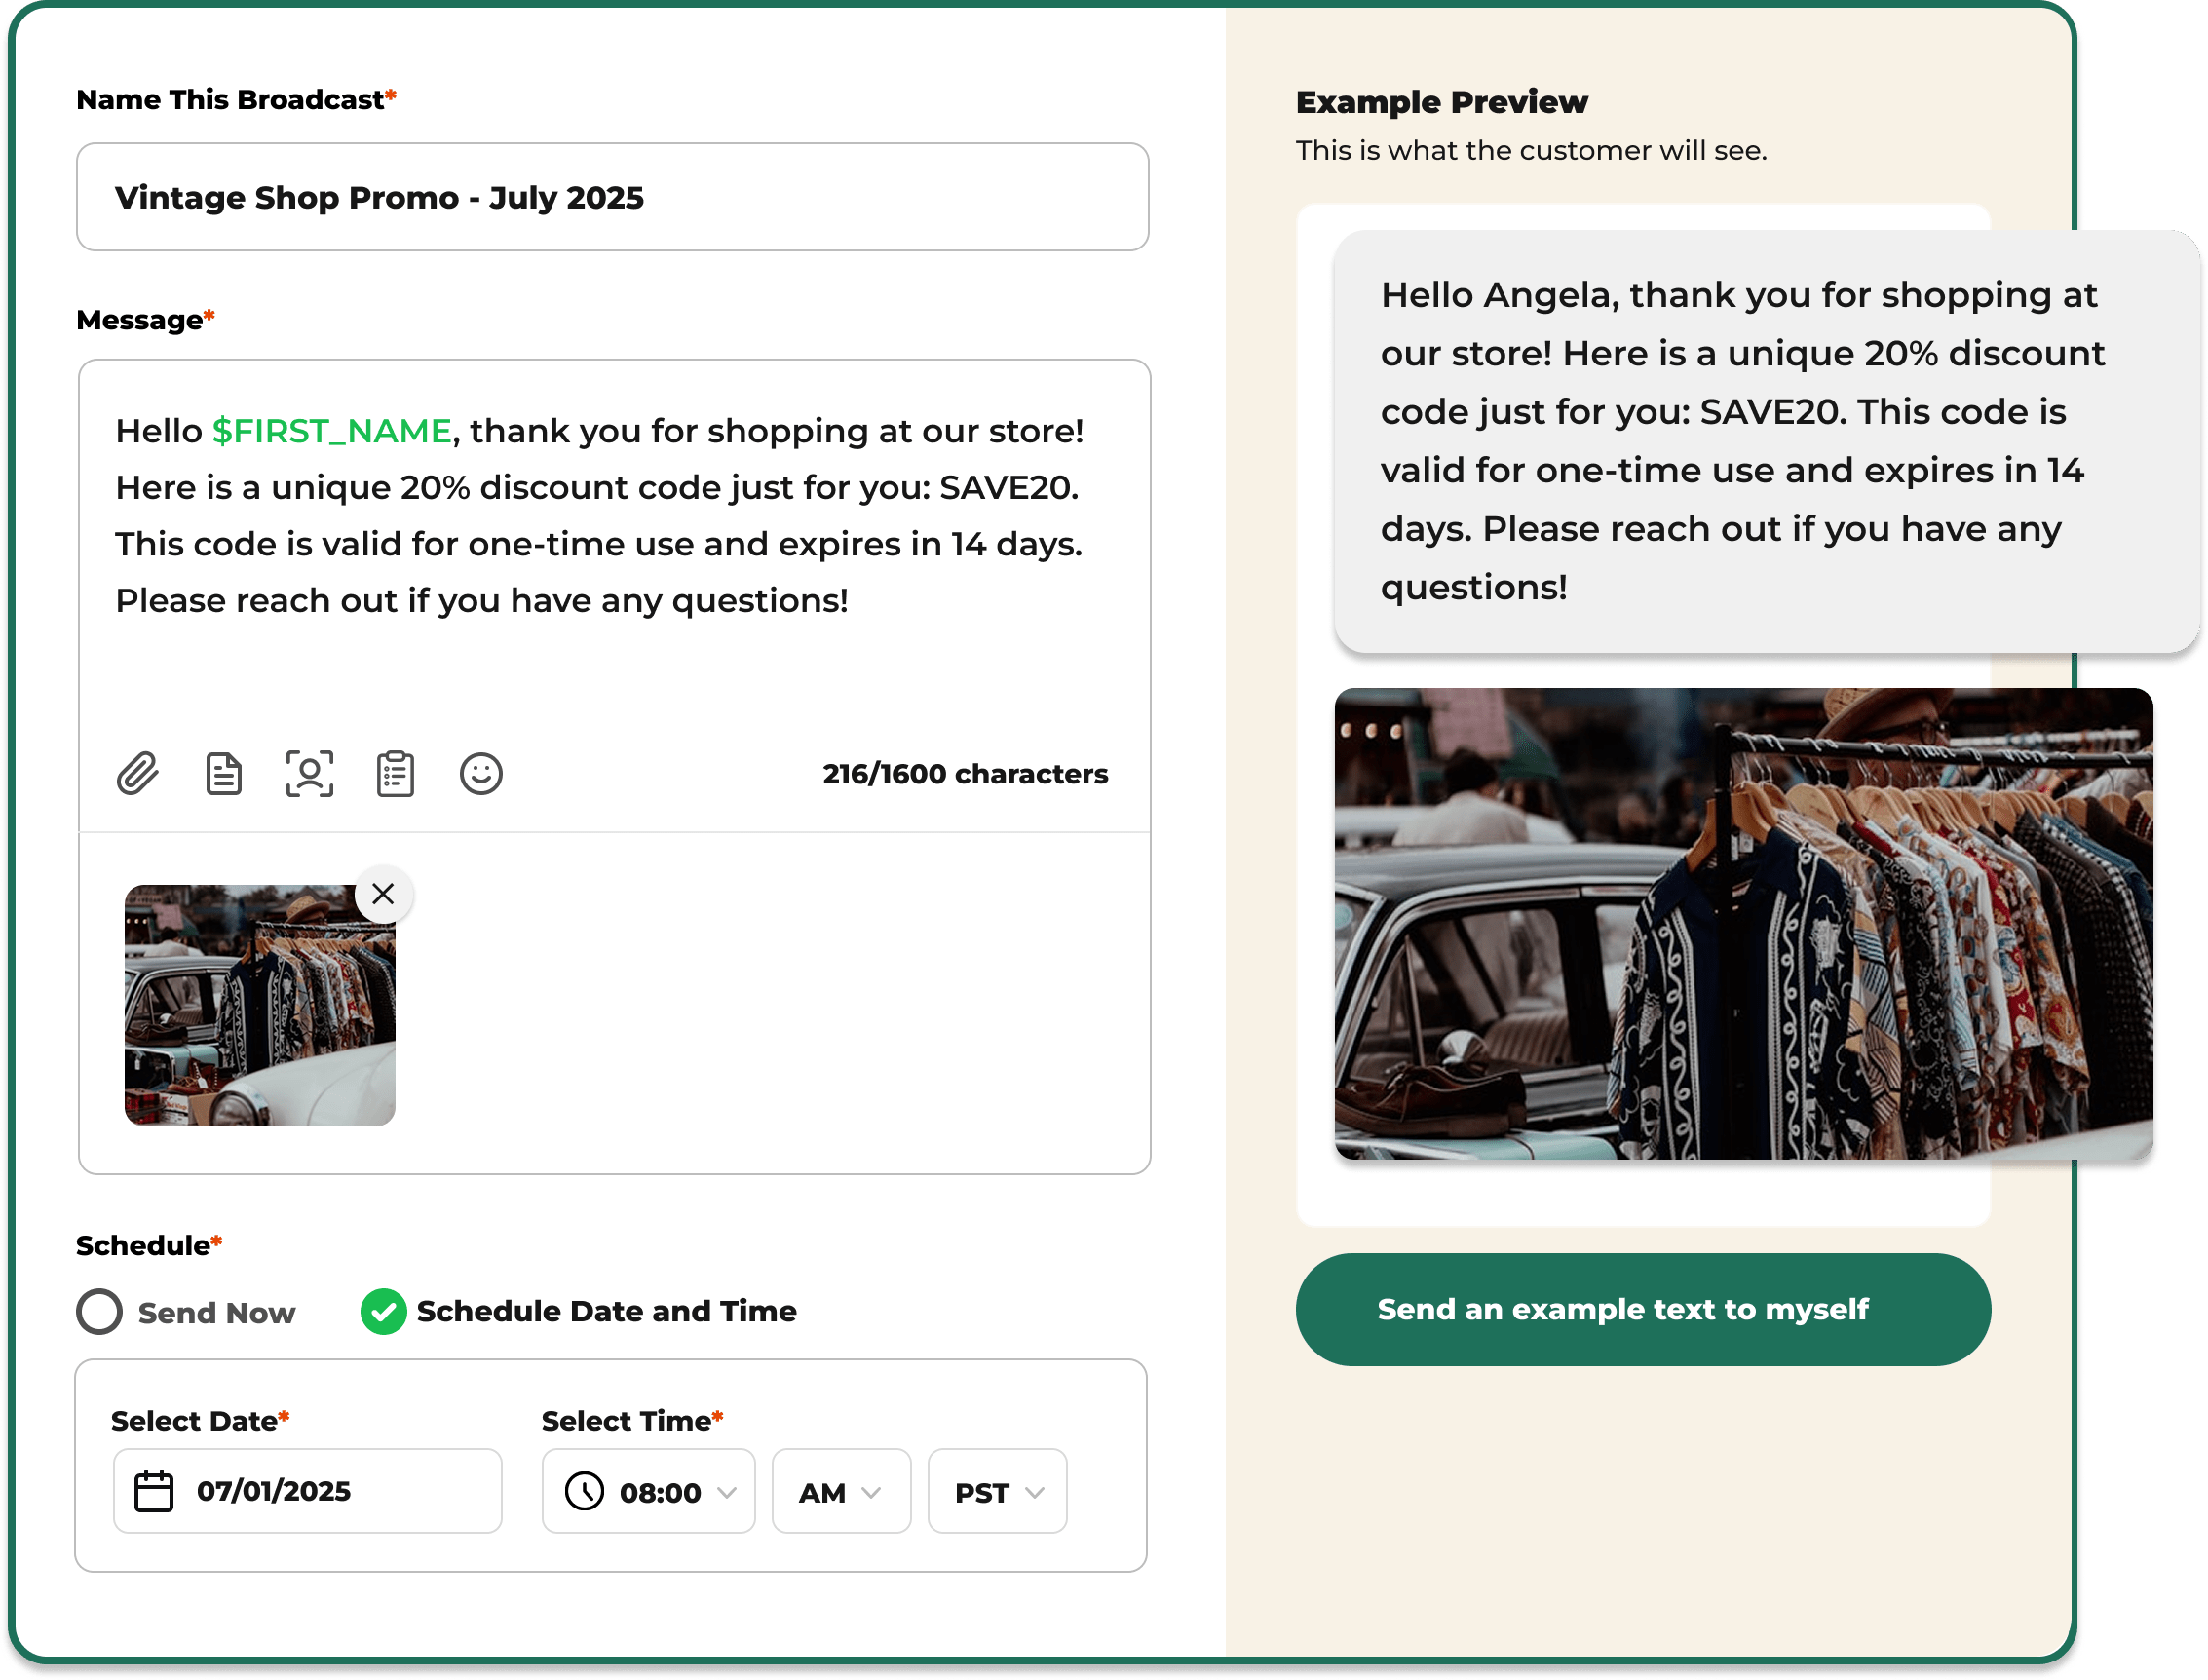Click Send an example text to myself
This screenshot has height=1680, width=2208.
click(1643, 1310)
